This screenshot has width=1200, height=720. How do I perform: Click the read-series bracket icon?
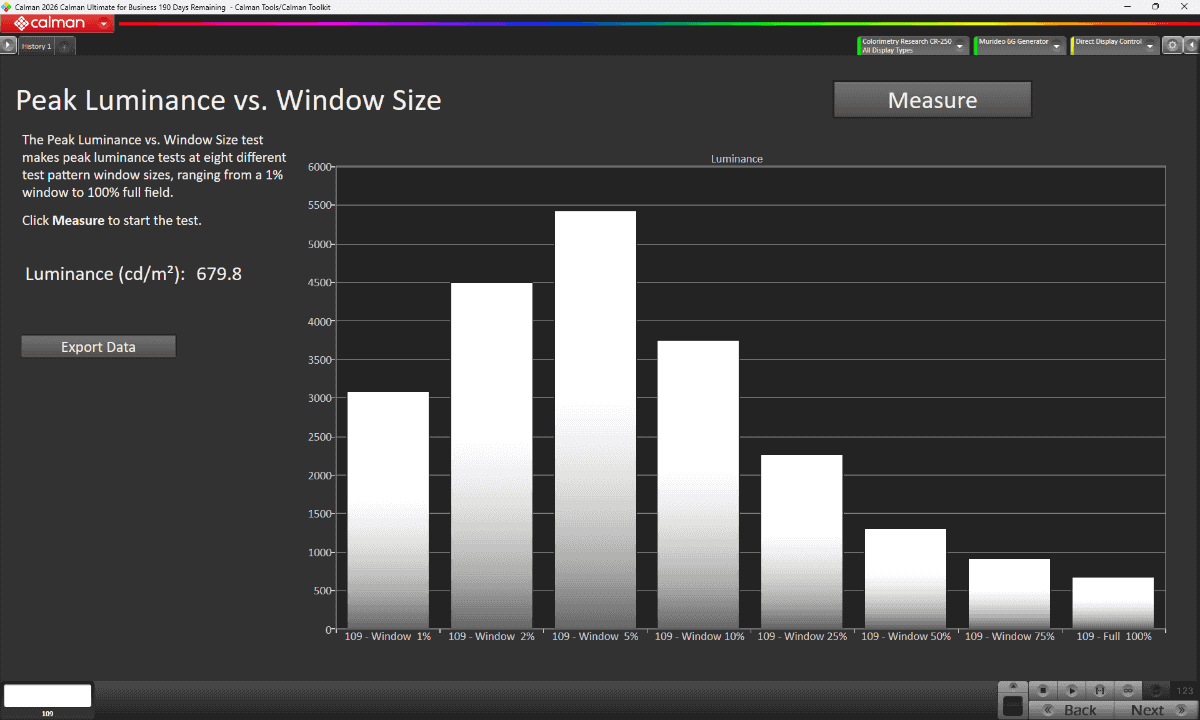click(x=1099, y=690)
